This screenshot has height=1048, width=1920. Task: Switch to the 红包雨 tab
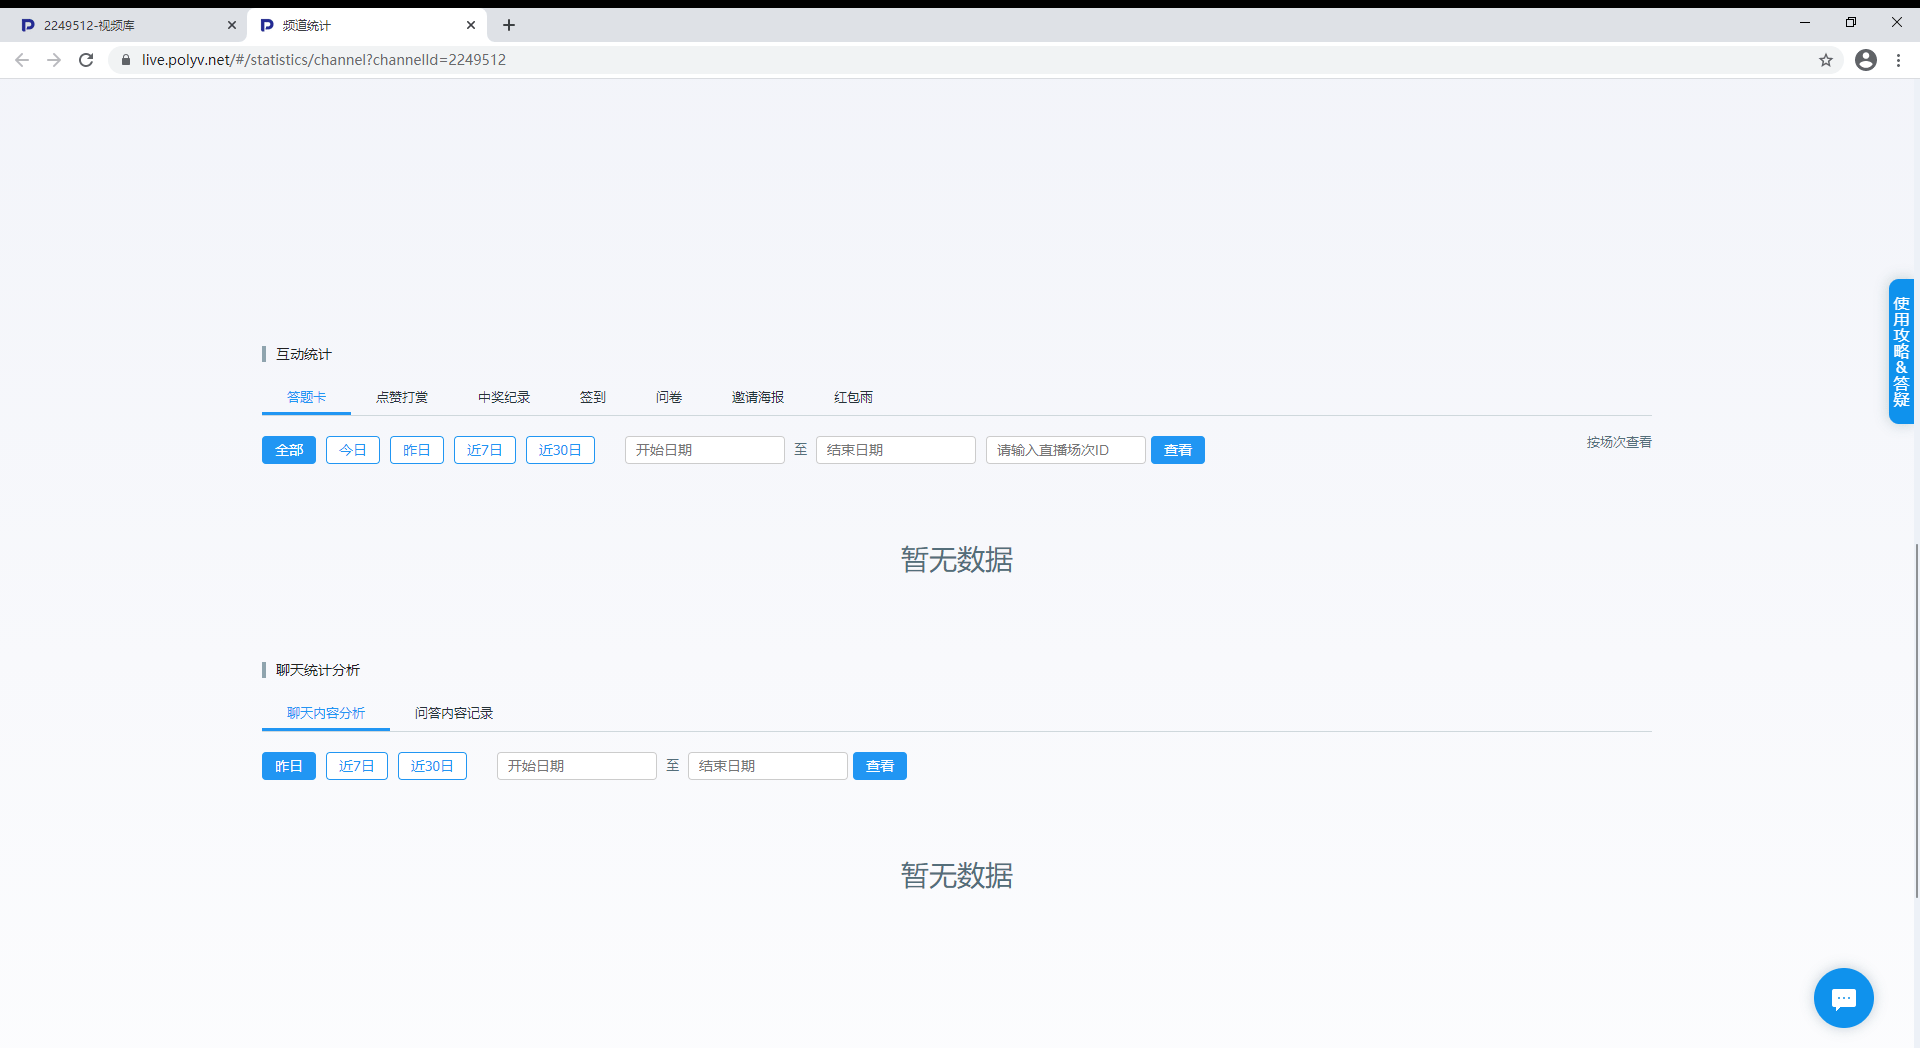click(853, 397)
